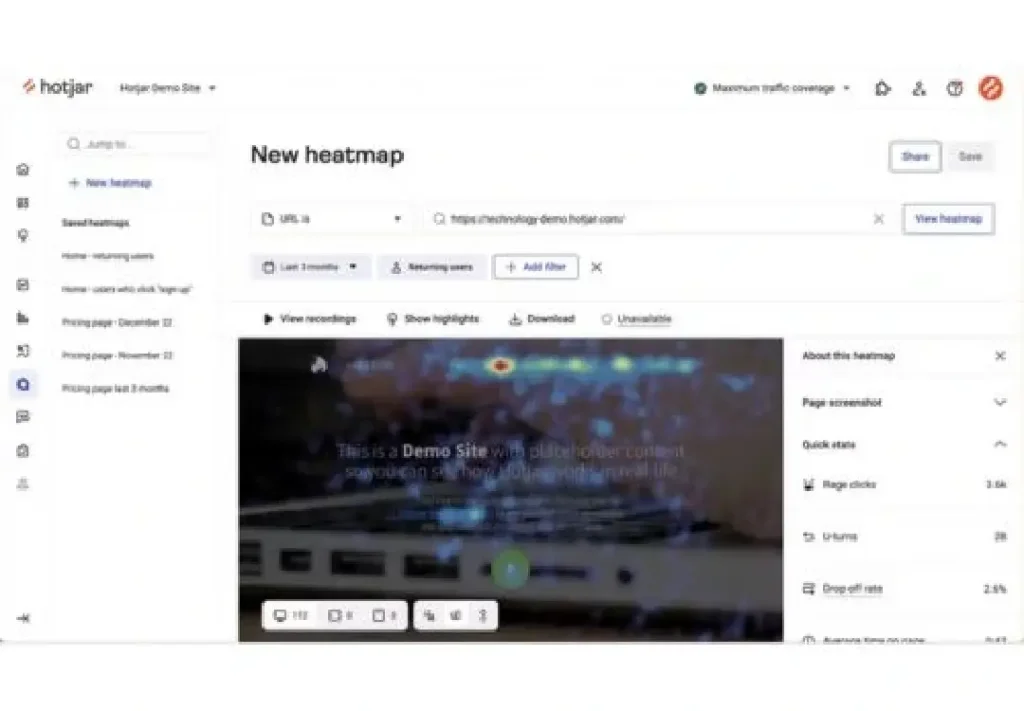Screen dimensions: 1024x711
Task: Open 'Home - returning users' saved heatmap
Action: (x=108, y=256)
